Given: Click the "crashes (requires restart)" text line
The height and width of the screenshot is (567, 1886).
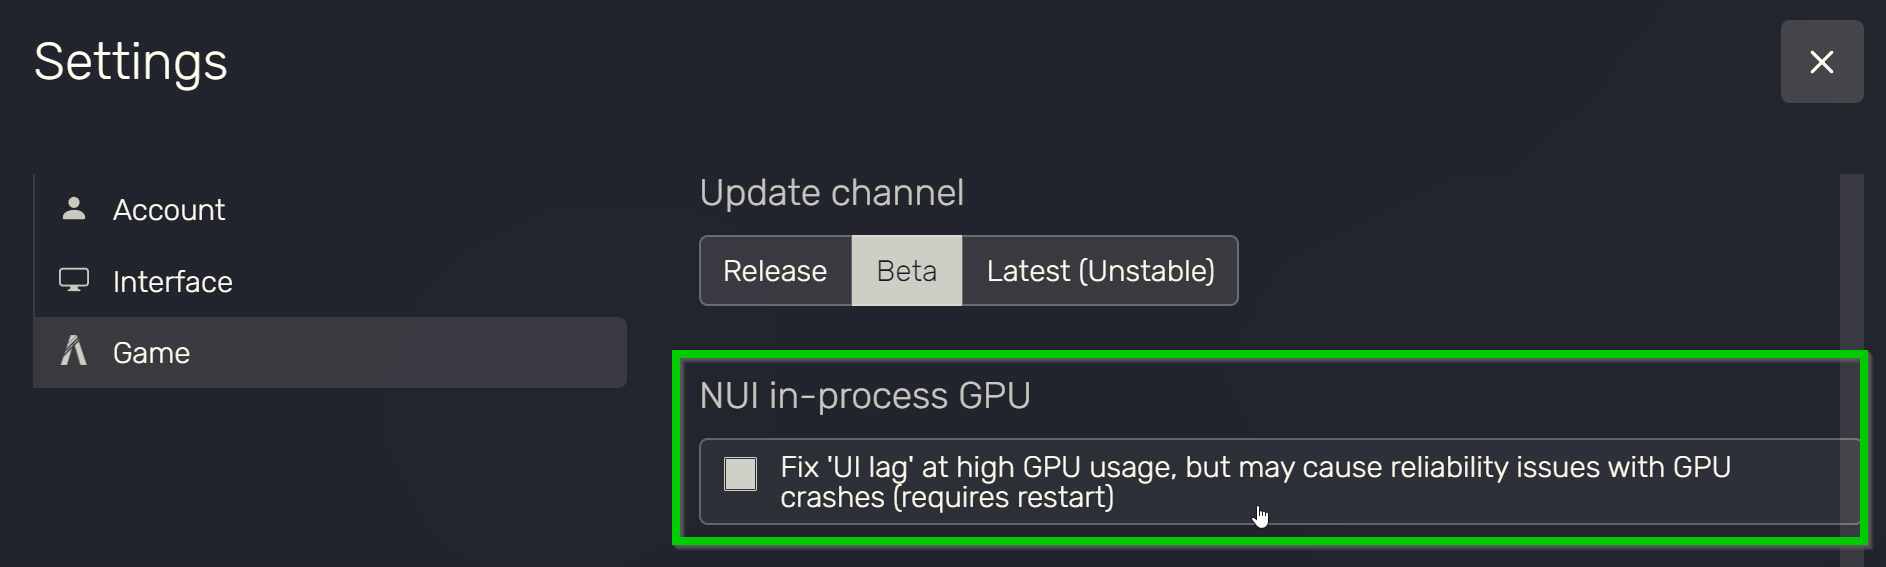Looking at the screenshot, I should [947, 498].
